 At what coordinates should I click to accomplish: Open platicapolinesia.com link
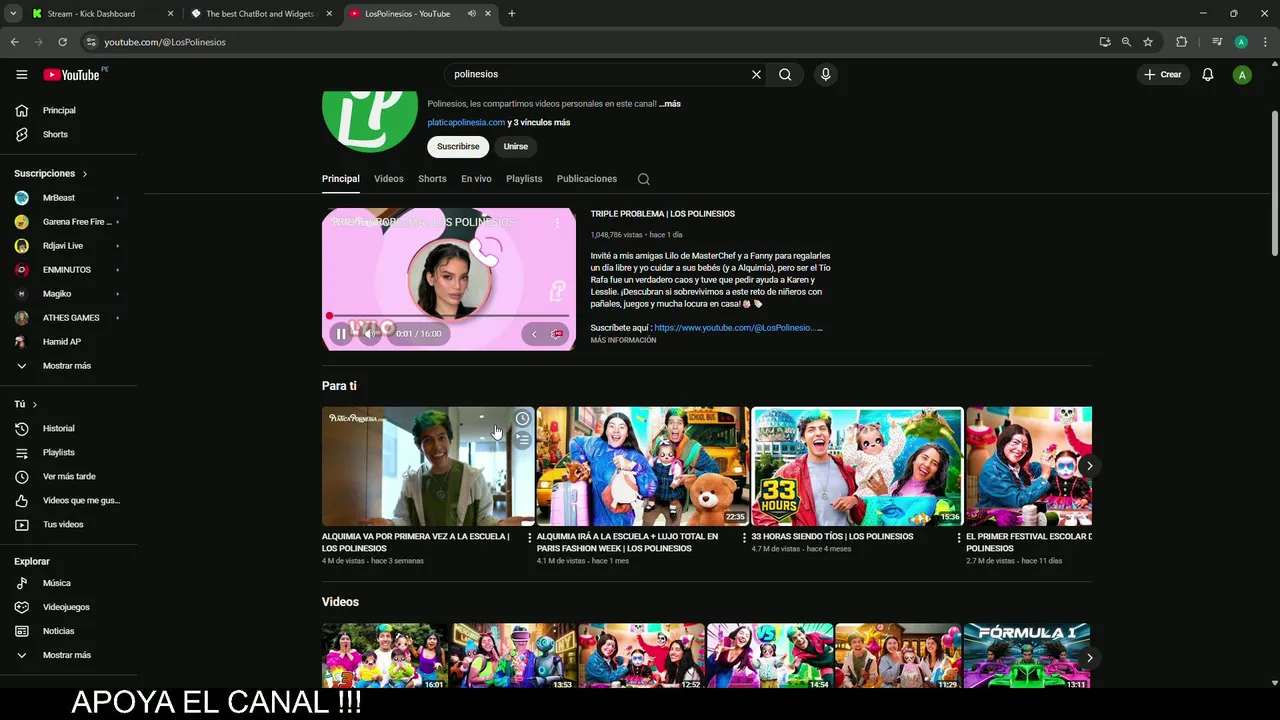pyautogui.click(x=466, y=122)
